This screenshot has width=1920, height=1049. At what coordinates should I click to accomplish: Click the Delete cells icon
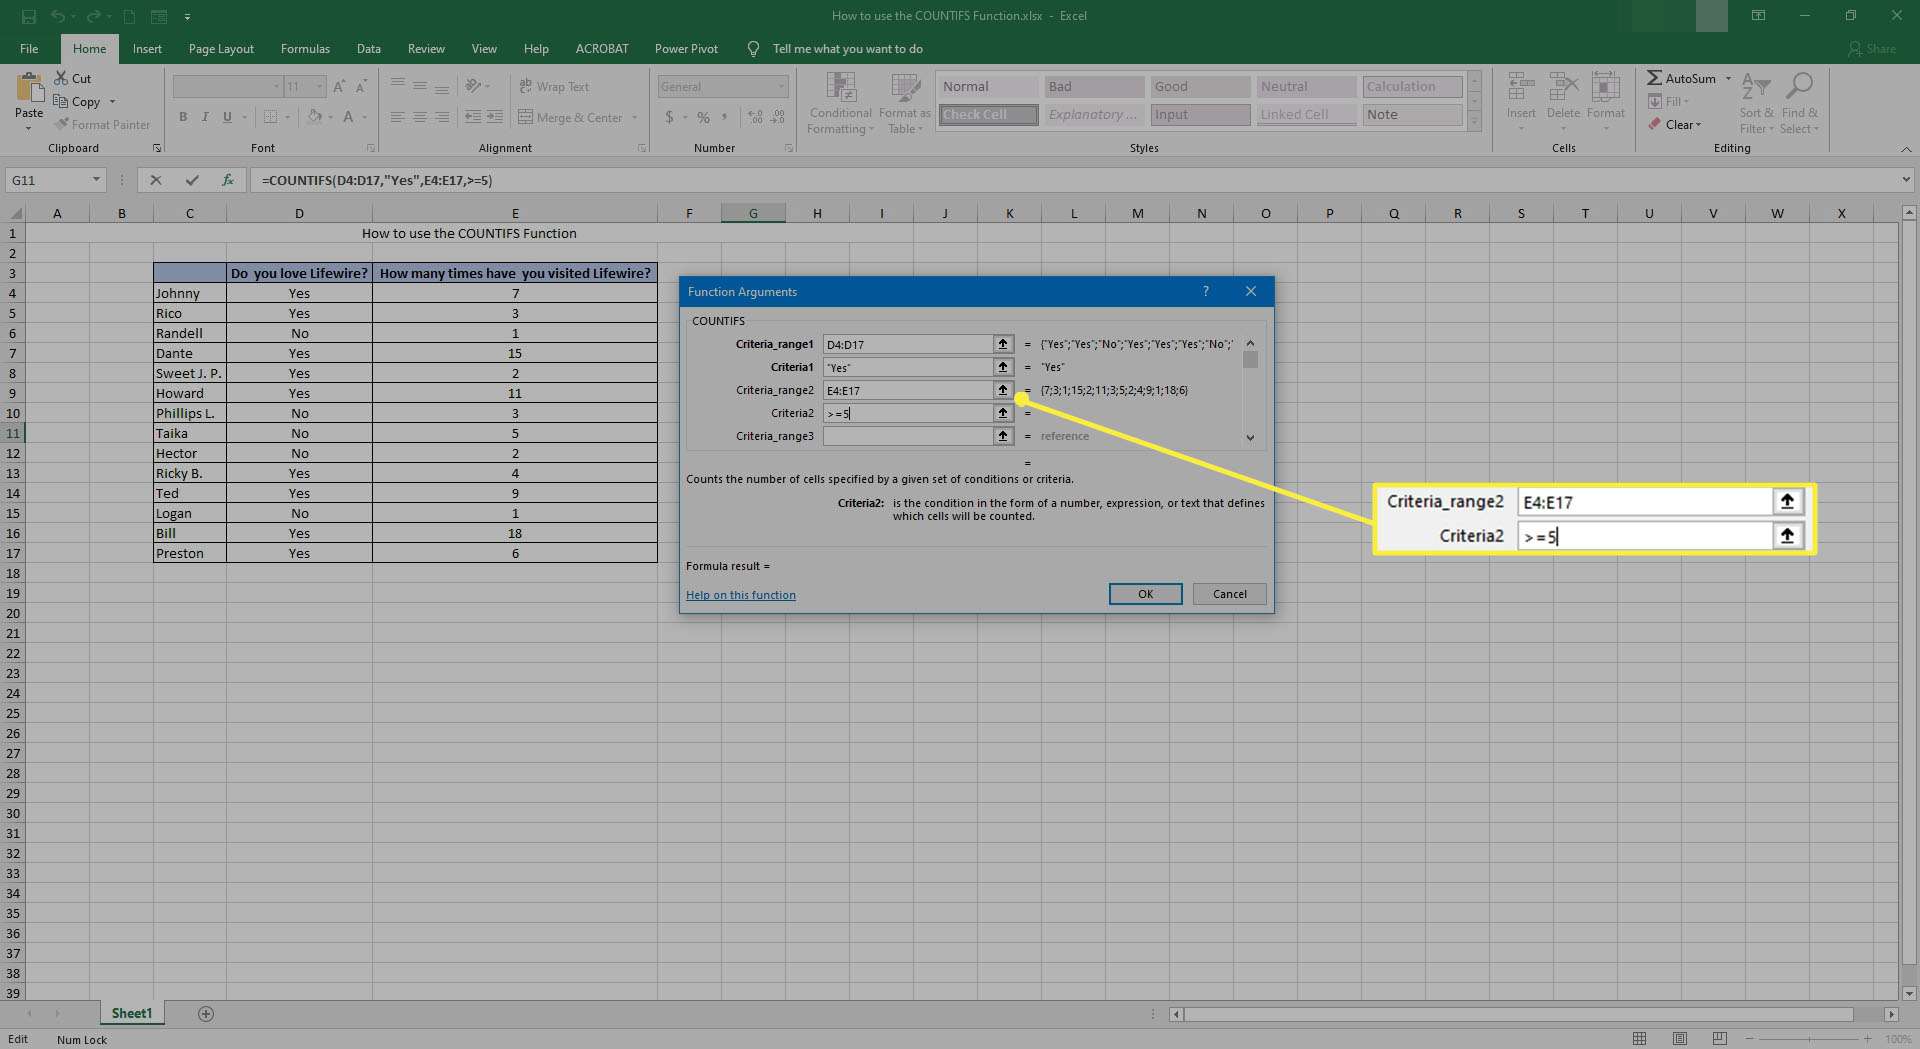(1563, 88)
